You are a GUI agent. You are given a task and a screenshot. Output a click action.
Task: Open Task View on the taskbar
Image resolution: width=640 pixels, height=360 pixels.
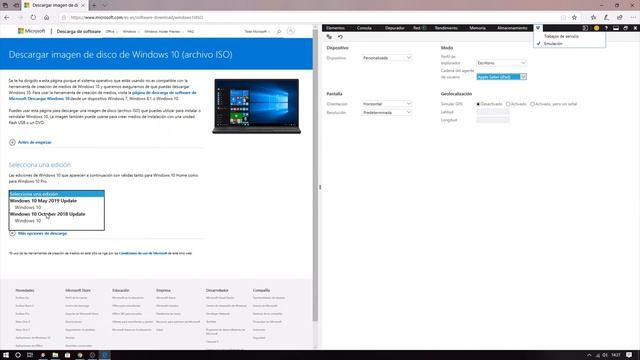pos(30,355)
